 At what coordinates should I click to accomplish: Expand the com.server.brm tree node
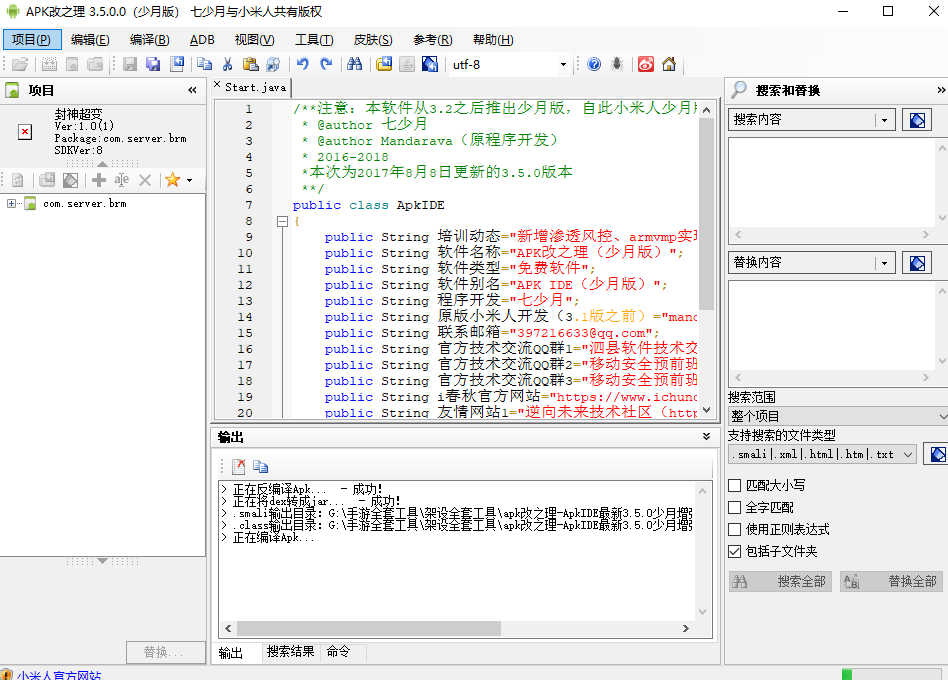tap(11, 204)
